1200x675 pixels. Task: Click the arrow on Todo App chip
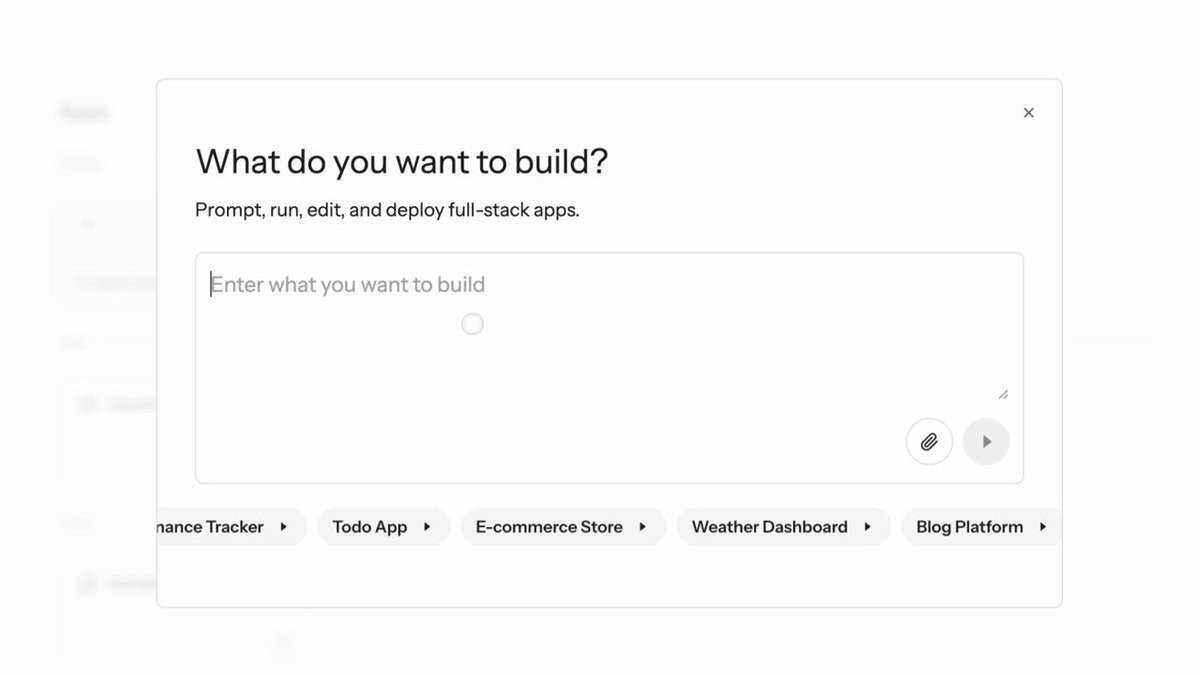point(427,527)
